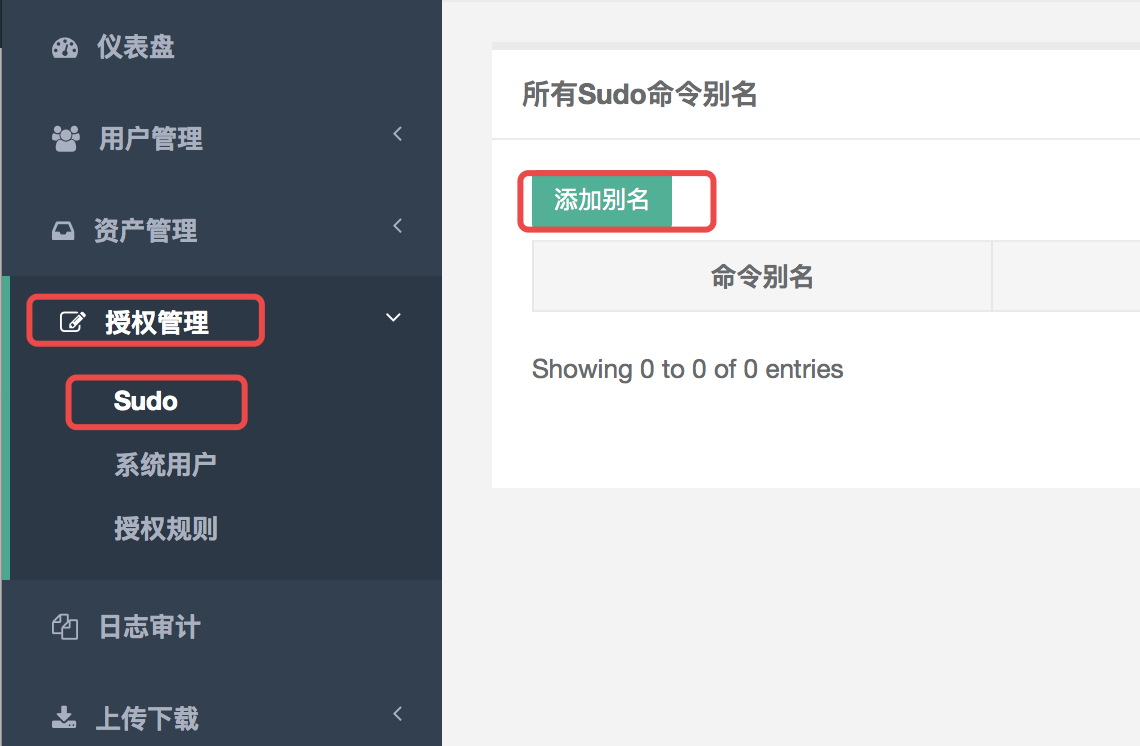This screenshot has height=746, width=1140.
Task: Expand the 资产管理 chevron arrow
Action: point(397,226)
